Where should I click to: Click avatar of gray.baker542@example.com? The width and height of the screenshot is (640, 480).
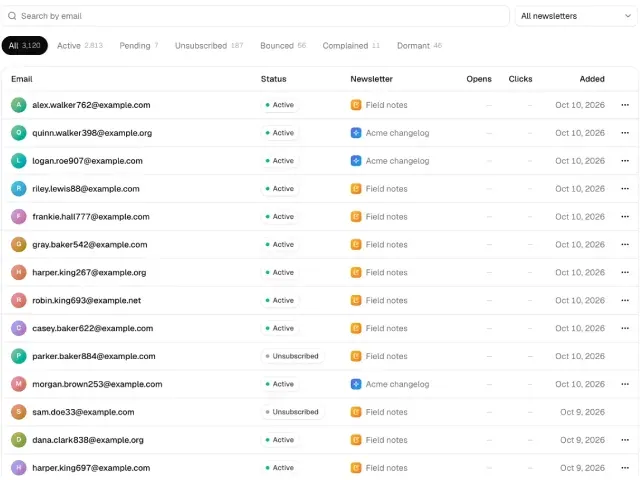[x=19, y=244]
